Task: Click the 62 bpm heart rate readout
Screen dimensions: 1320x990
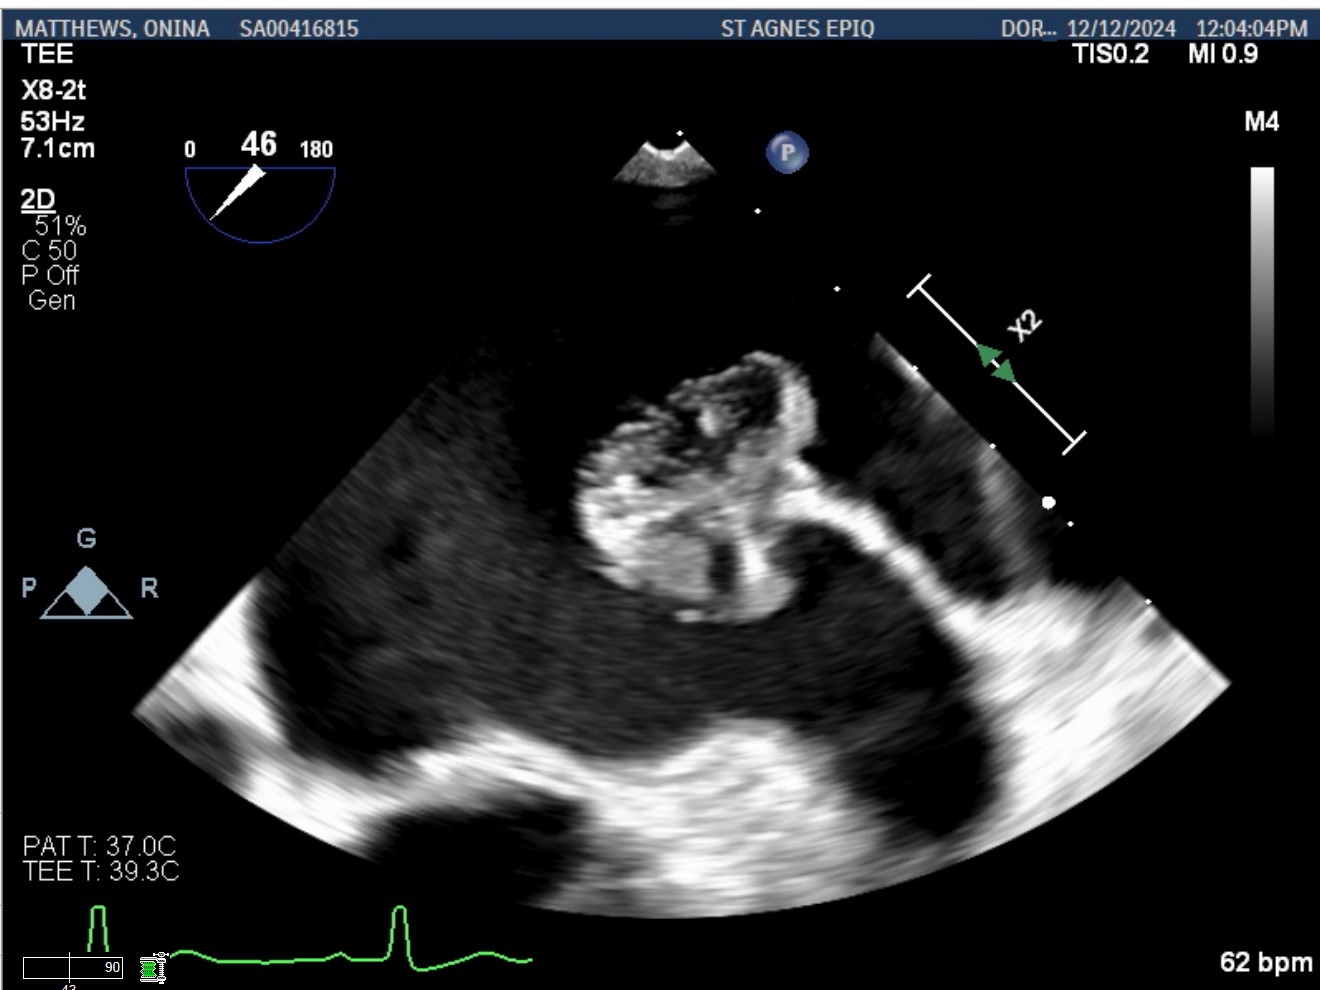Action: point(1265,962)
